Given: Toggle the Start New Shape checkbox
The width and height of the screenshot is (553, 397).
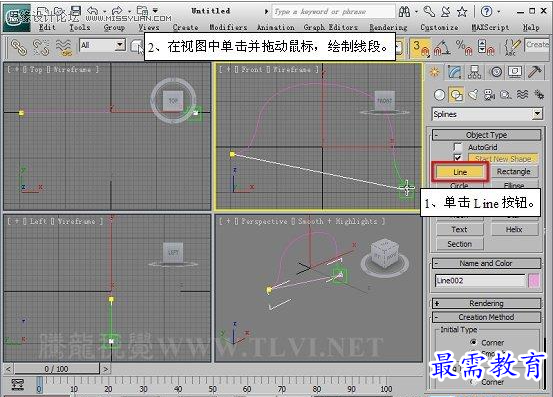Looking at the screenshot, I should (x=458, y=158).
